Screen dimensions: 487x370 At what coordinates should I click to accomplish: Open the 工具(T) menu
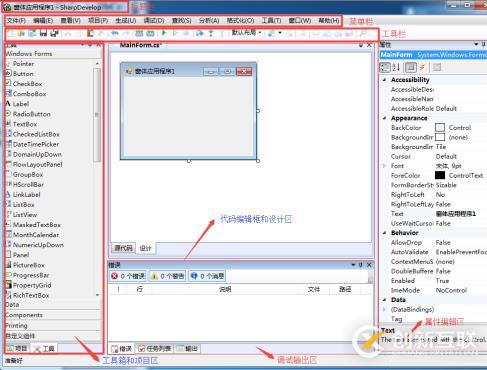point(271,20)
